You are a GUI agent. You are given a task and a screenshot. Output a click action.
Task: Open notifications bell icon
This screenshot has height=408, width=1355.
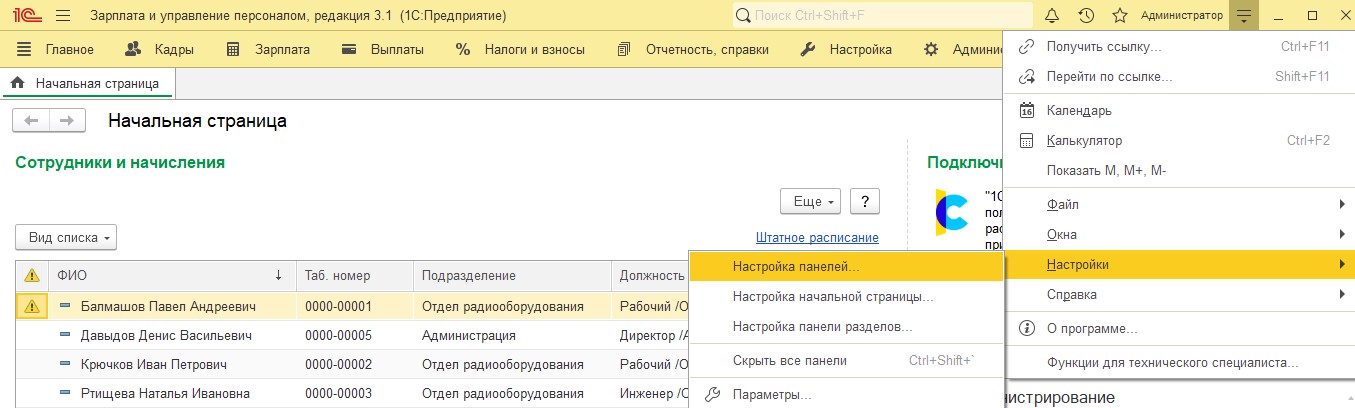[x=1051, y=16]
